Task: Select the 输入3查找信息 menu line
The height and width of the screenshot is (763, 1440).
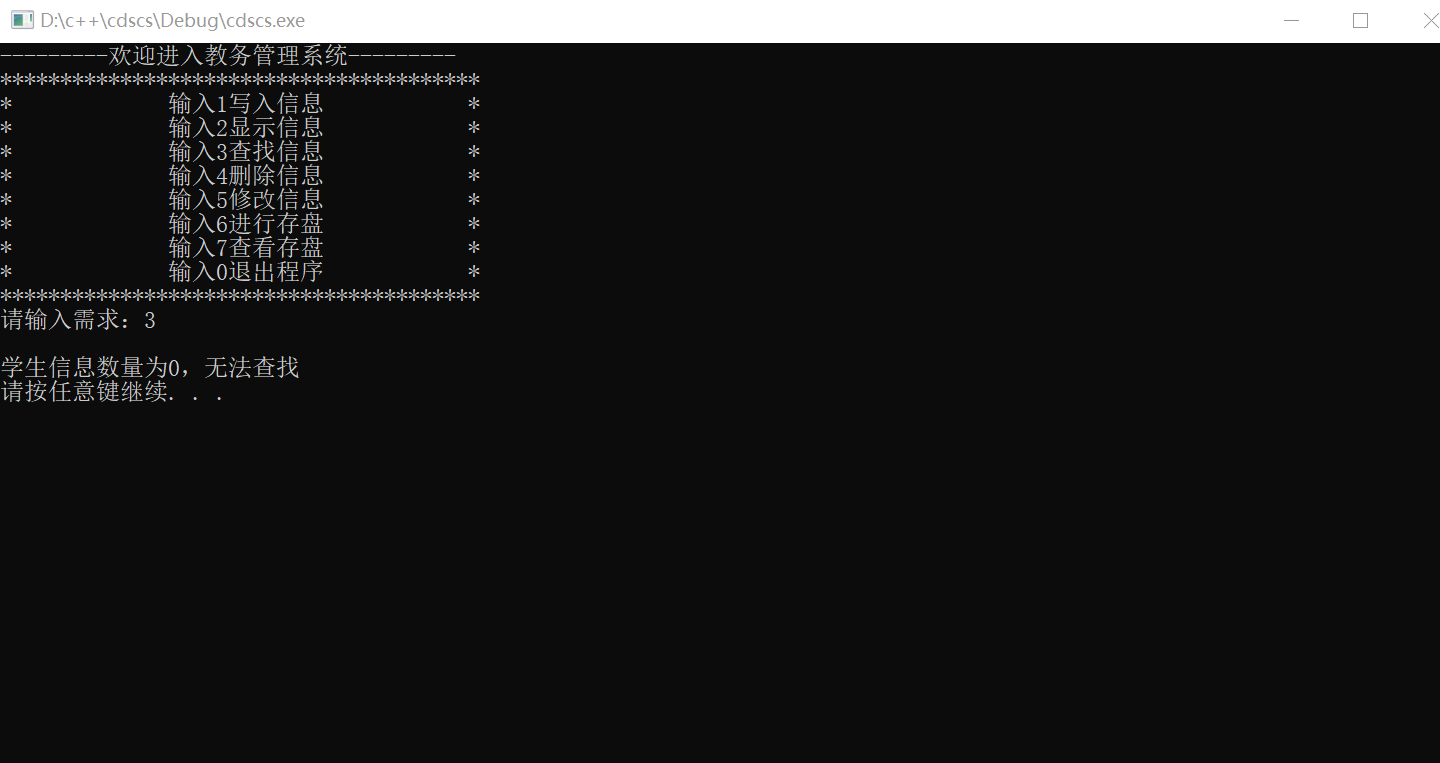Action: 246,152
